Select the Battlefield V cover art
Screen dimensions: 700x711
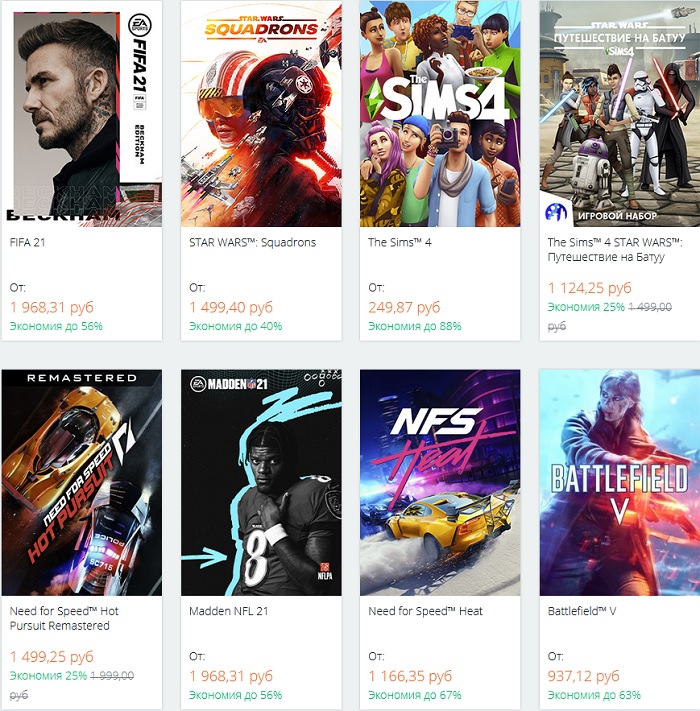[619, 483]
